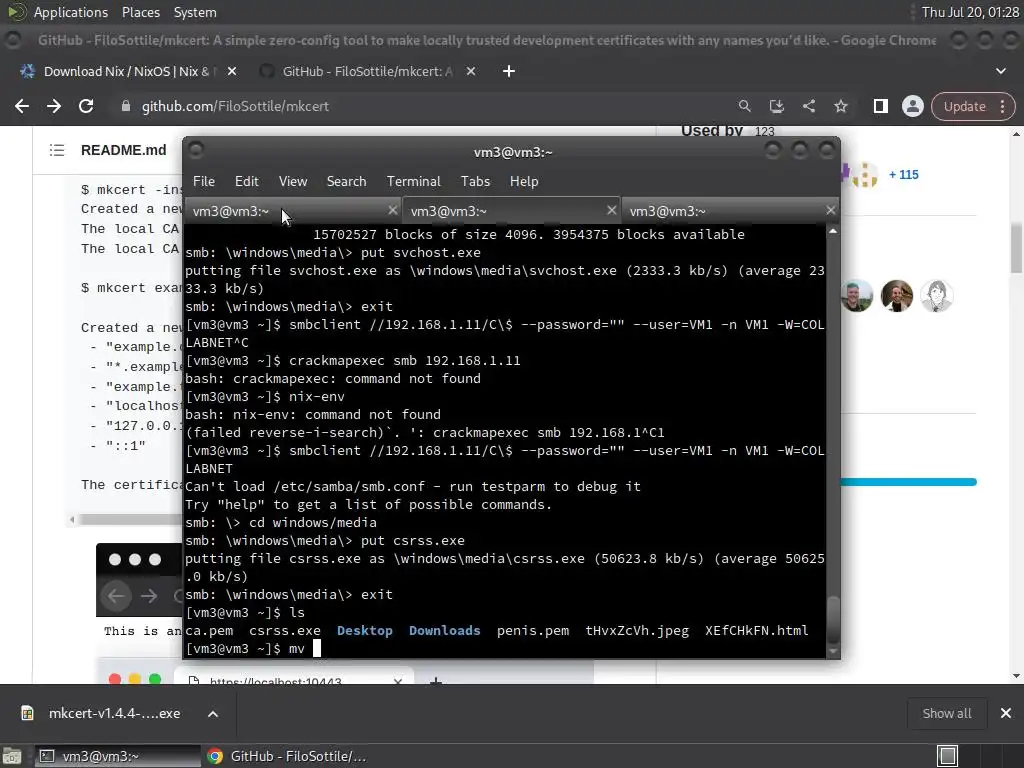Open README outline list icon
The height and width of the screenshot is (768, 1024).
pos(57,150)
